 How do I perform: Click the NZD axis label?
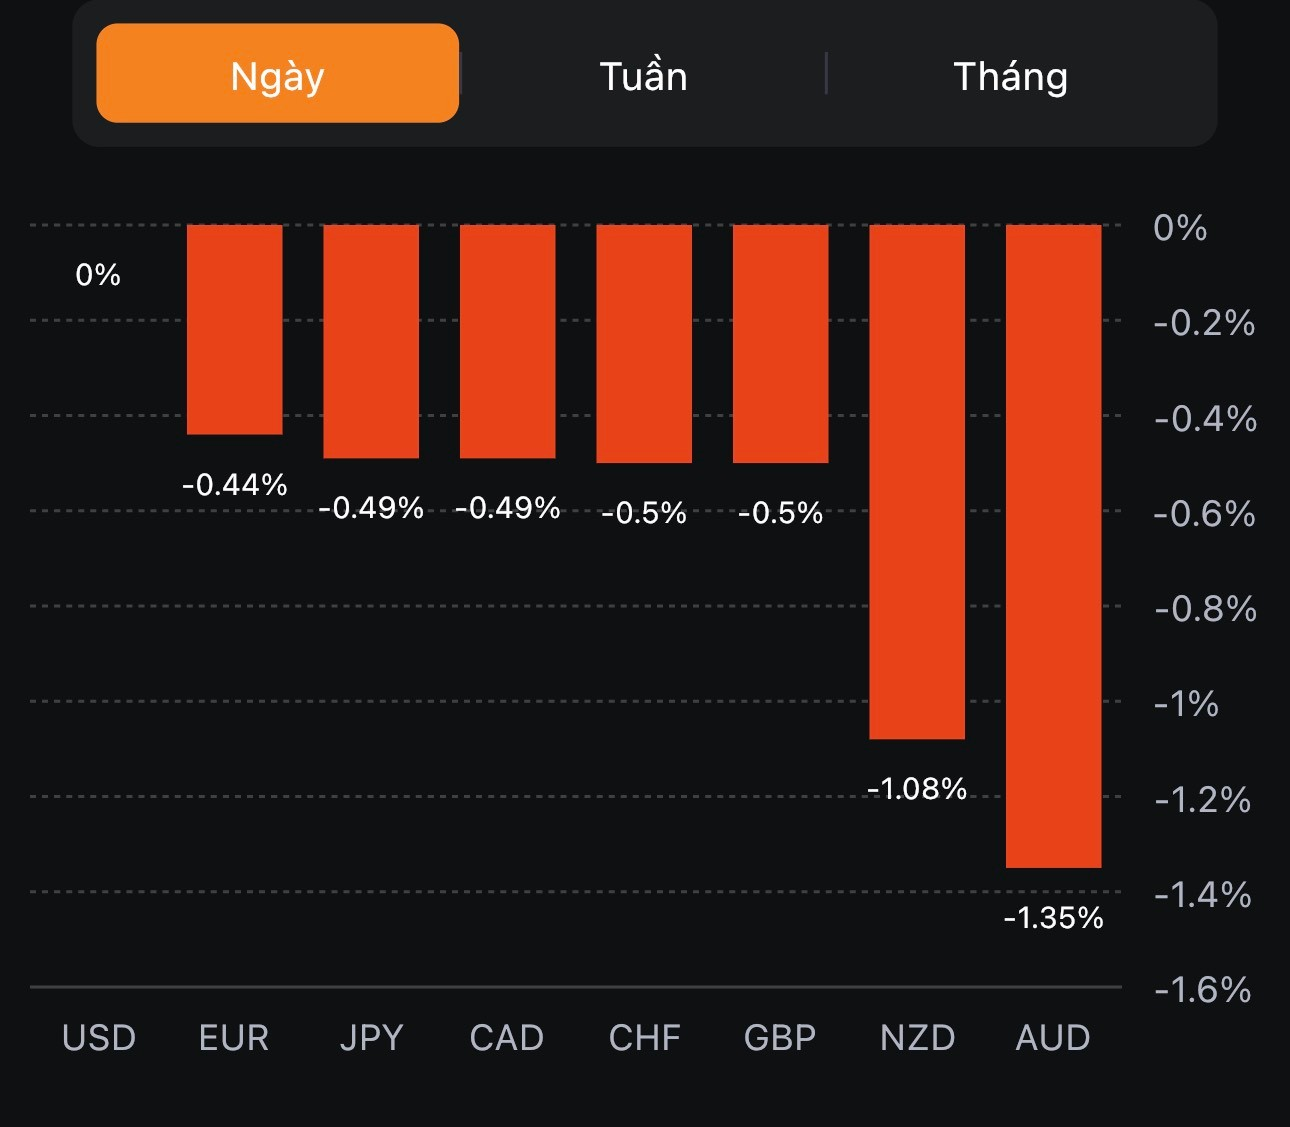coord(917,1038)
